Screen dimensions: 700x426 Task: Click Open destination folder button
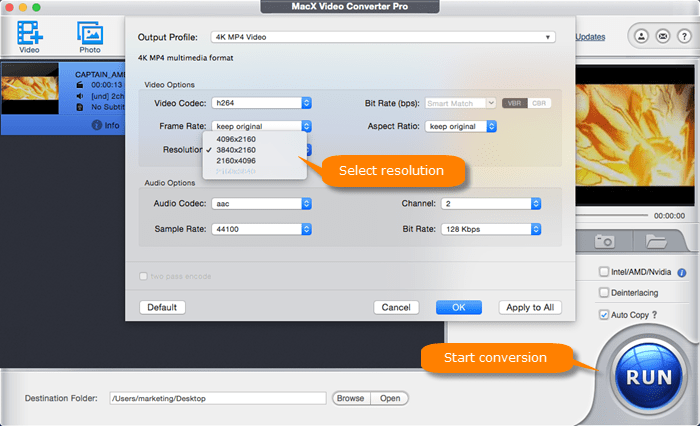(390, 398)
